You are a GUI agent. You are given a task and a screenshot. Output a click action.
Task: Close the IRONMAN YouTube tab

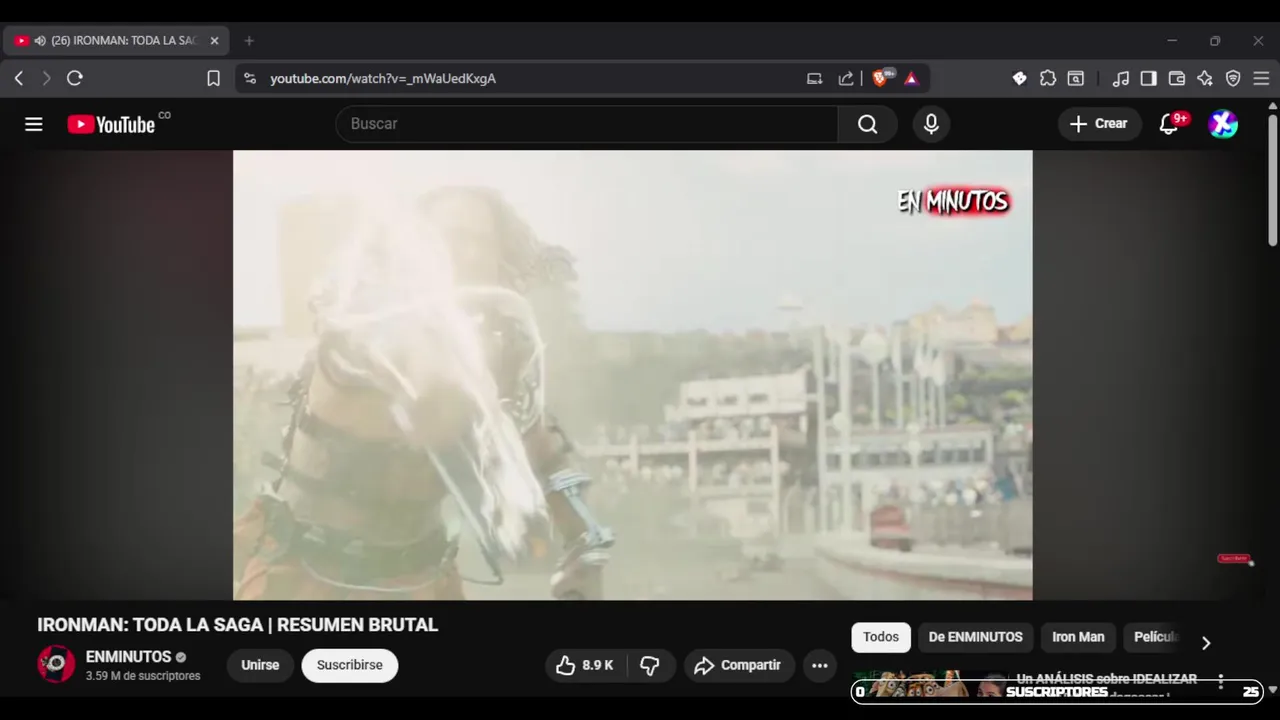(214, 41)
